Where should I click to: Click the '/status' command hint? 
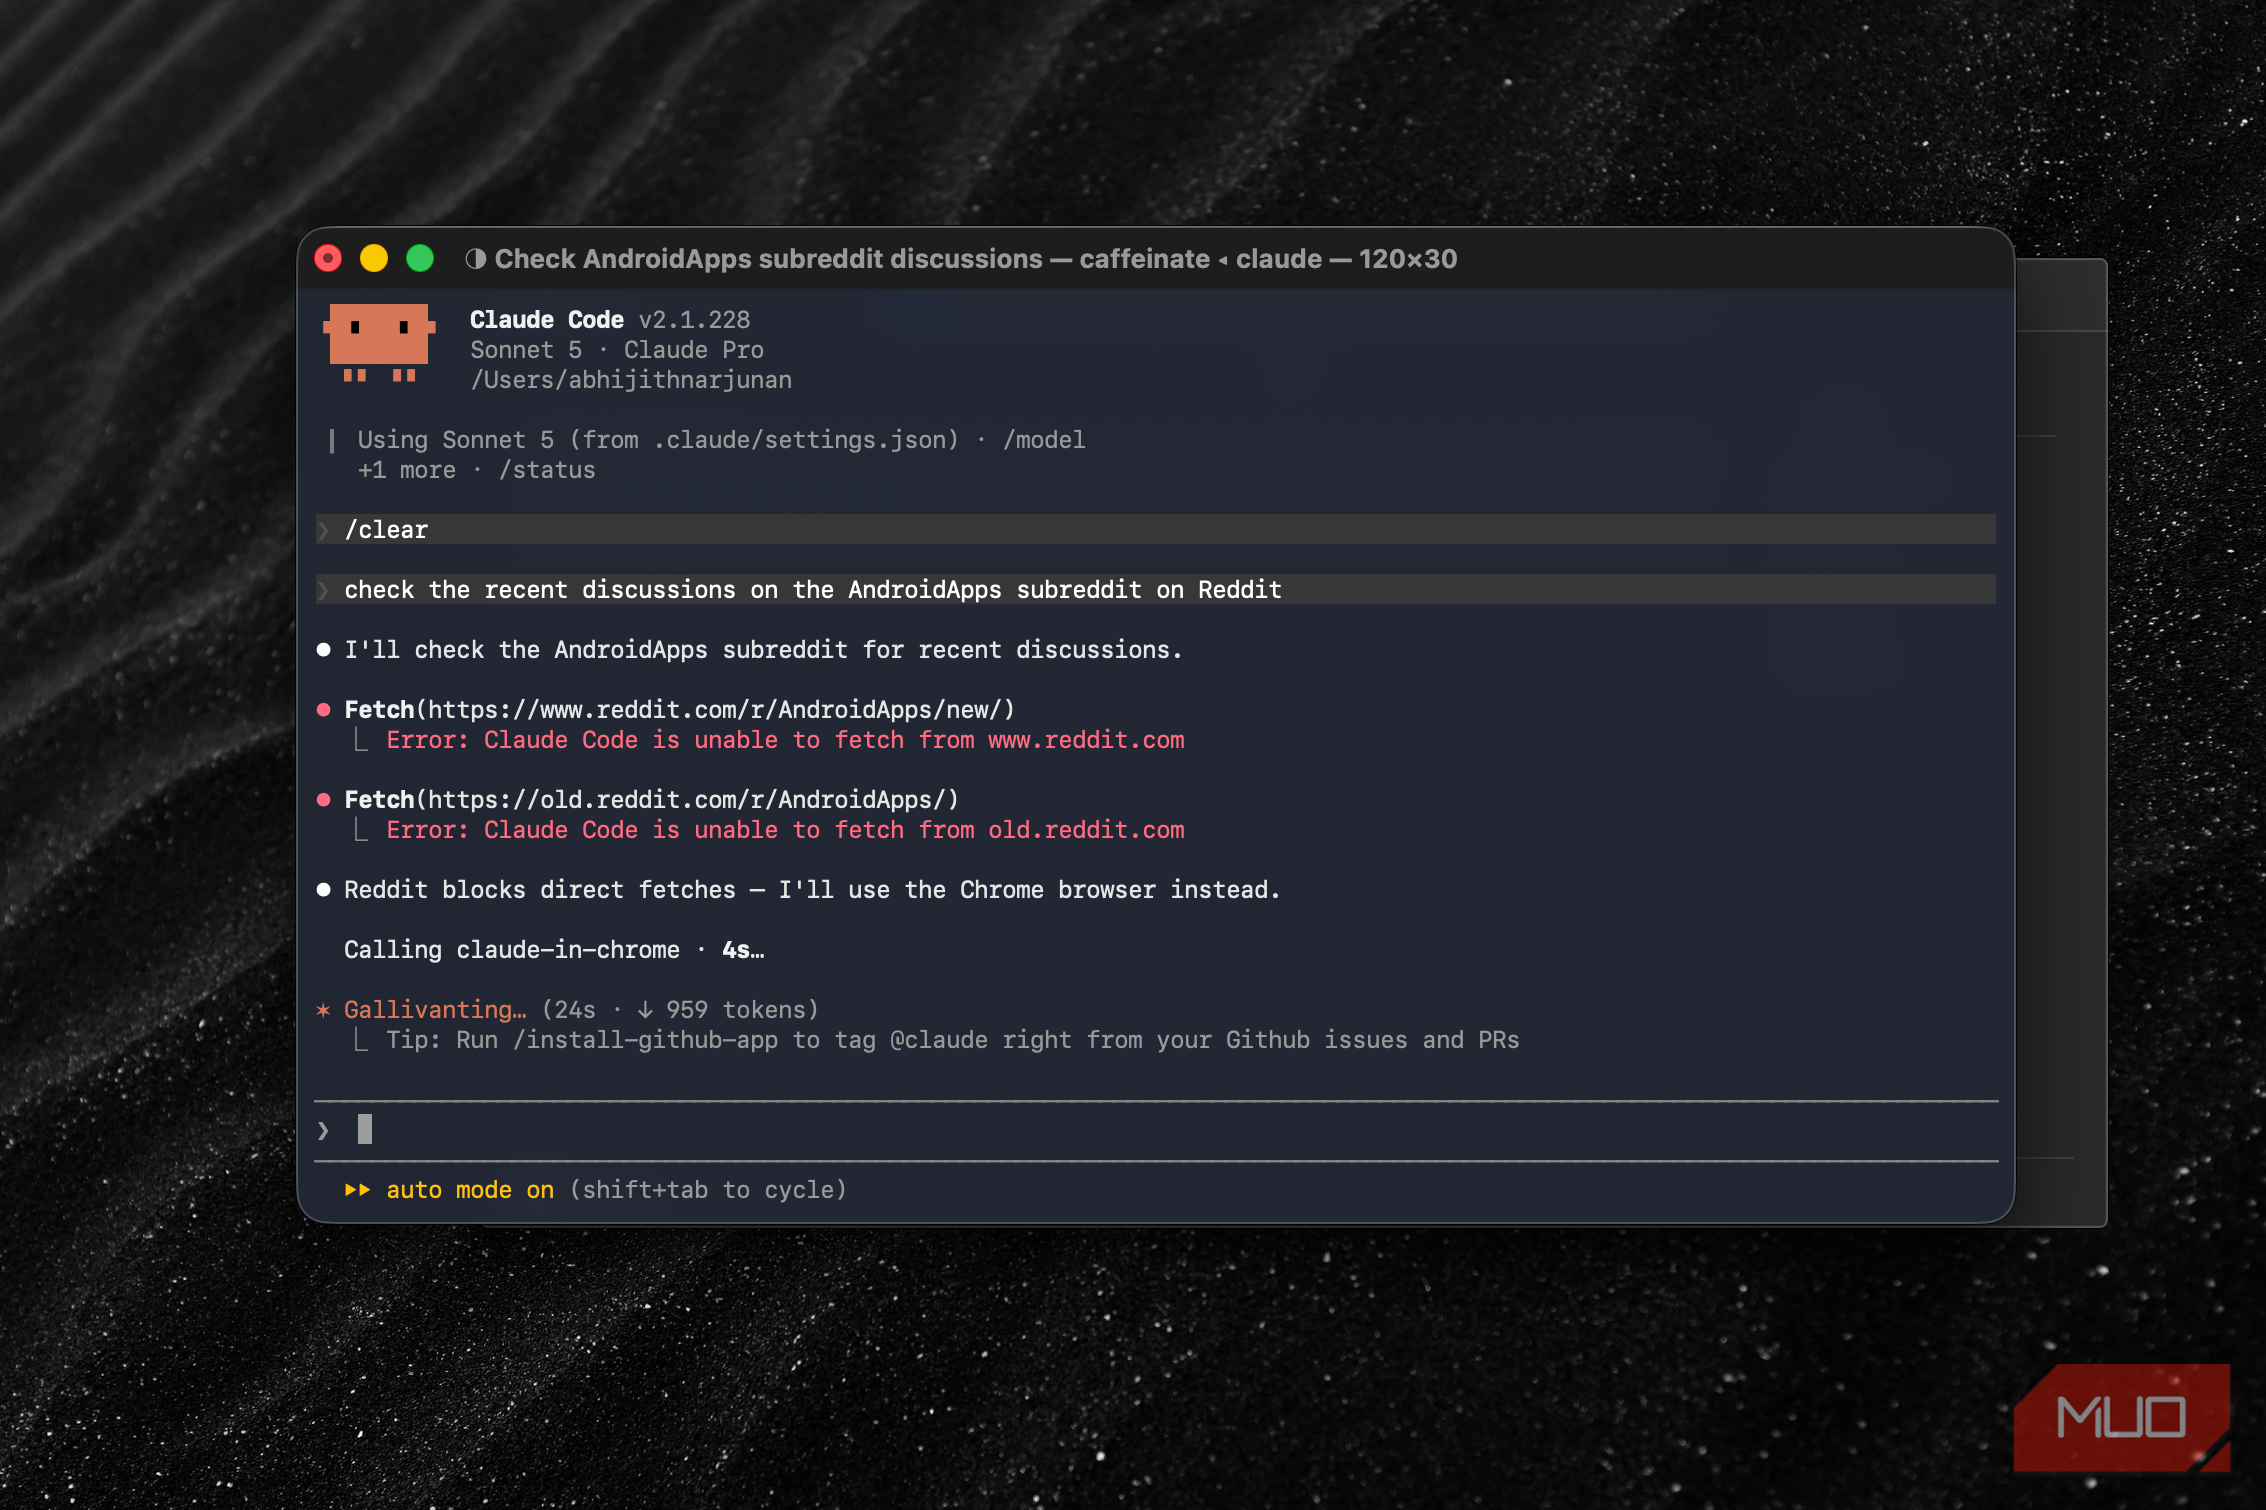tap(547, 470)
